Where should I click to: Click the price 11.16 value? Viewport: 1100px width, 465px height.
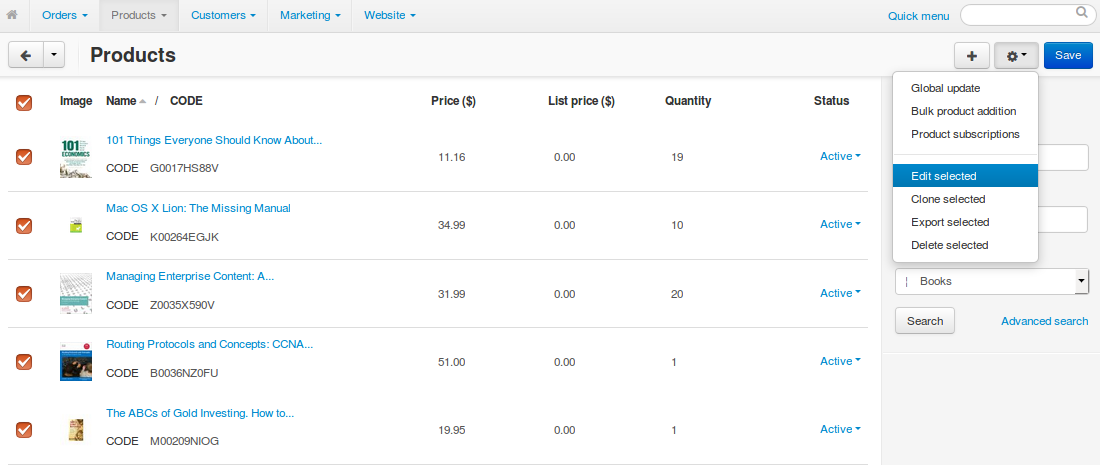(452, 157)
